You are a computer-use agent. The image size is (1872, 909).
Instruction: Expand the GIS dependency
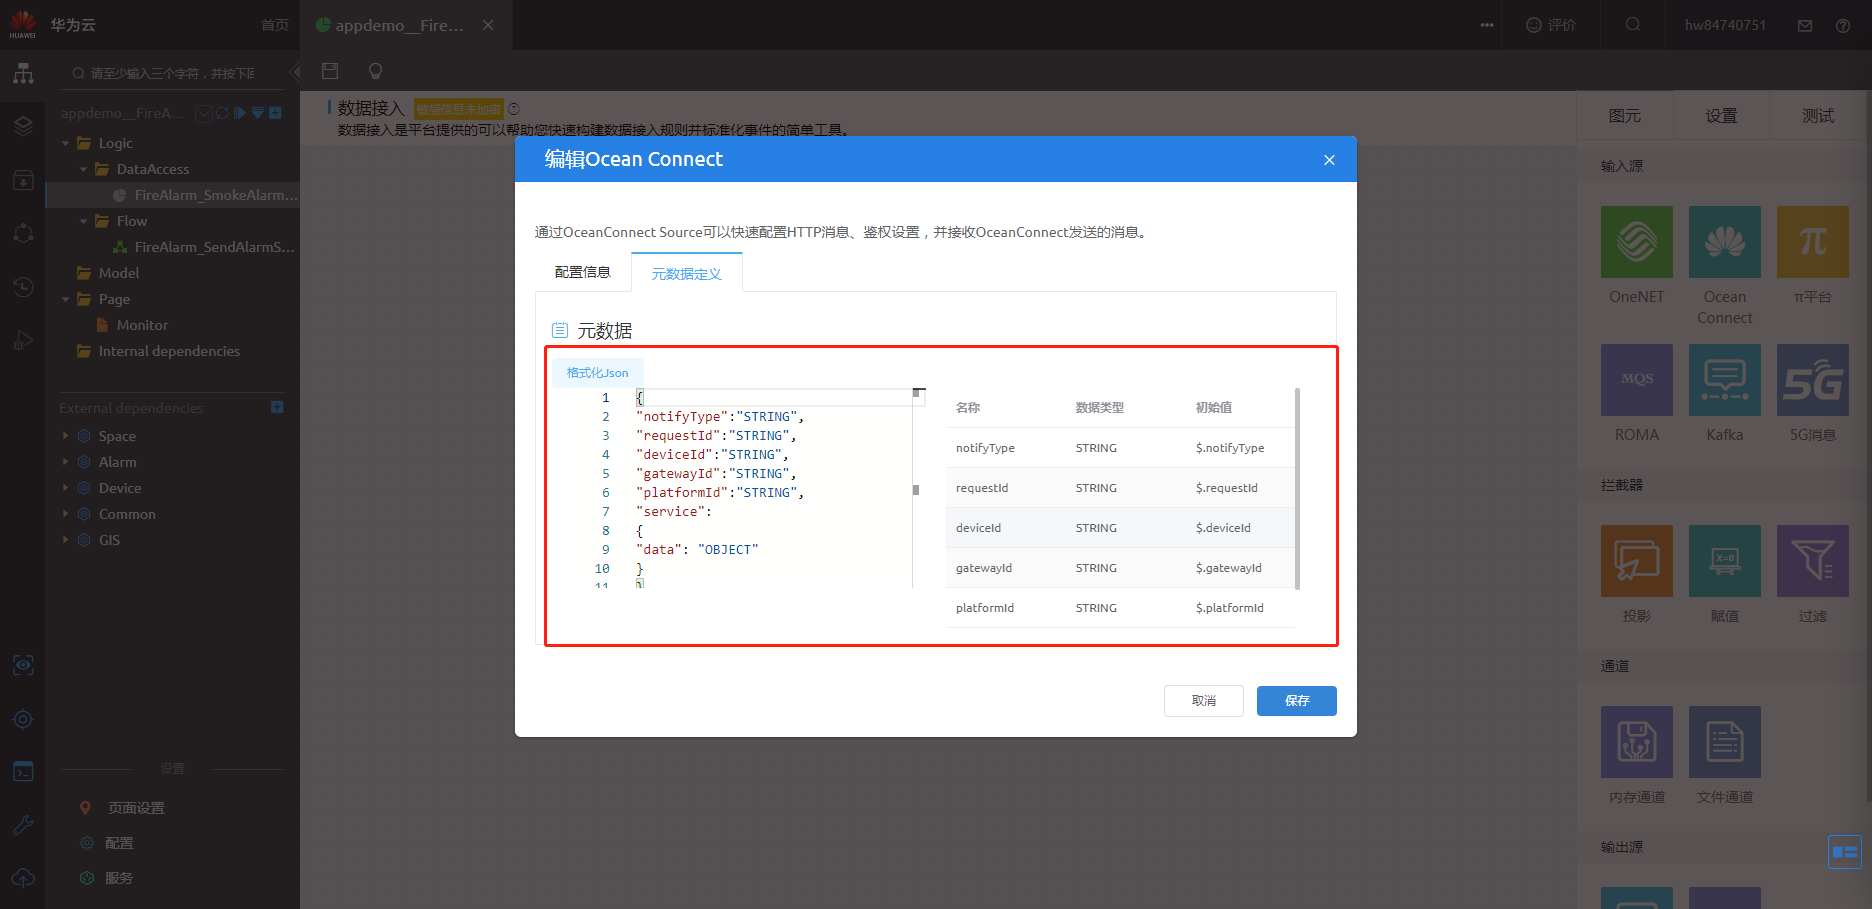coord(66,540)
